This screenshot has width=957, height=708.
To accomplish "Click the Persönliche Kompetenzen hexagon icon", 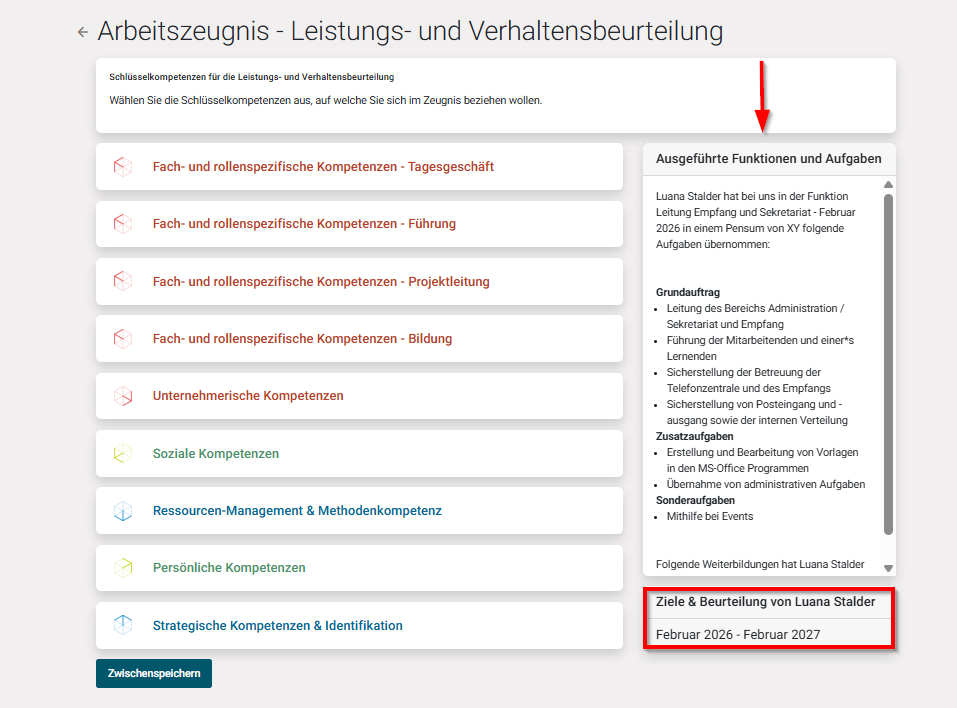I will 124,567.
